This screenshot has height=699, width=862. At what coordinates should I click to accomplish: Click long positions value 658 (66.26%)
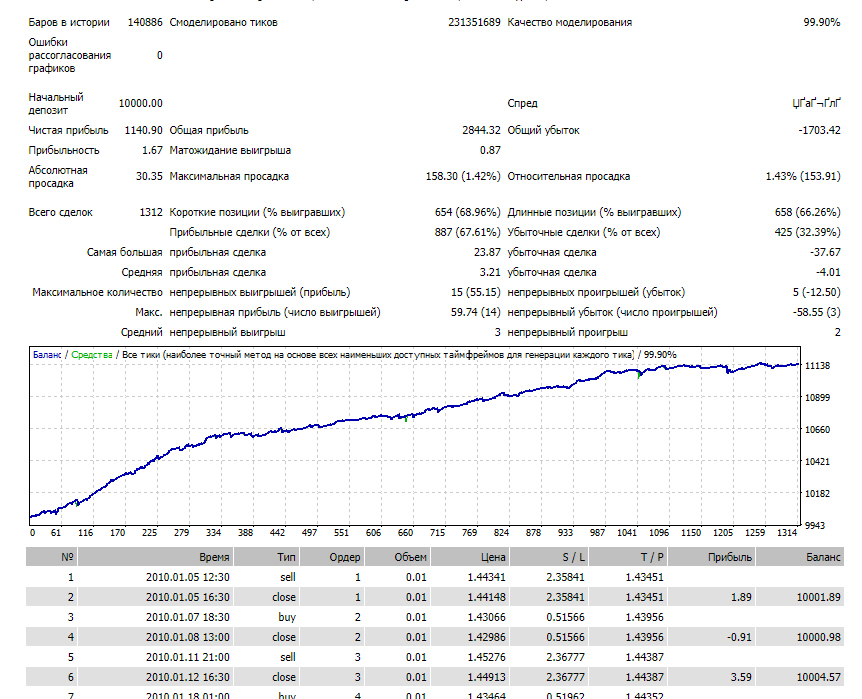(x=808, y=212)
